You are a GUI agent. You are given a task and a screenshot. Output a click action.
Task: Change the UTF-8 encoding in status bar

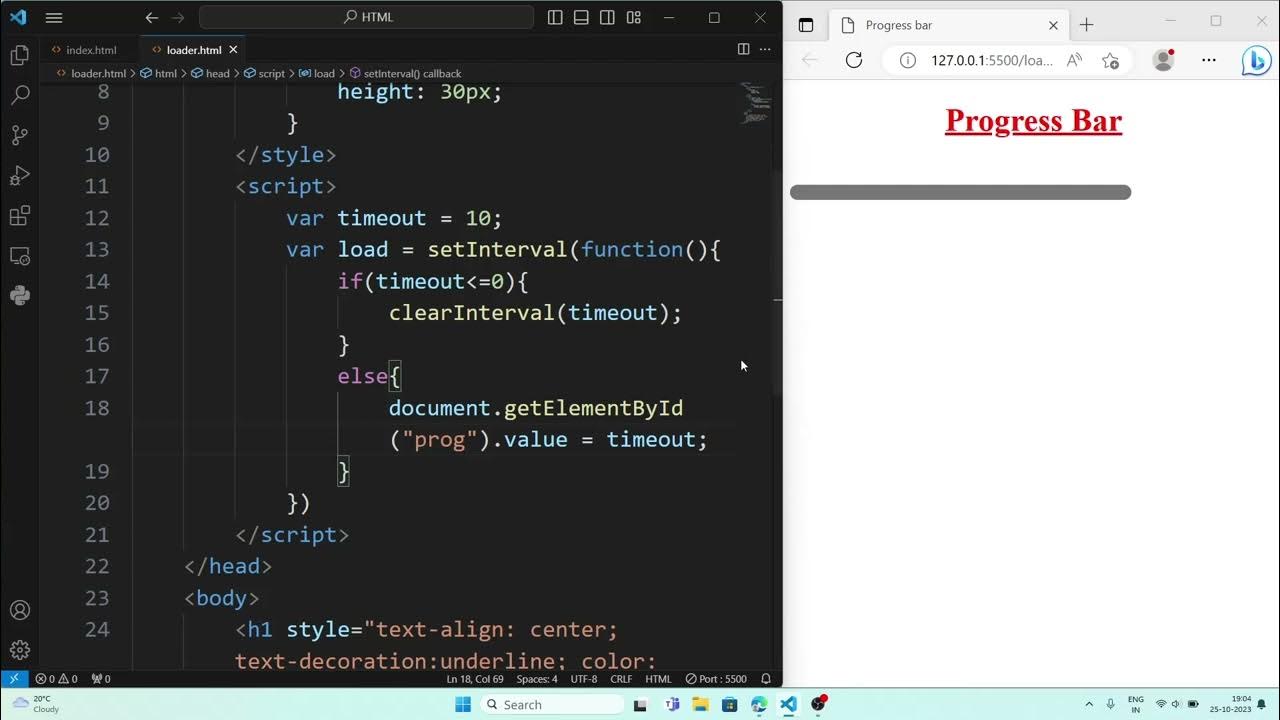click(x=584, y=679)
